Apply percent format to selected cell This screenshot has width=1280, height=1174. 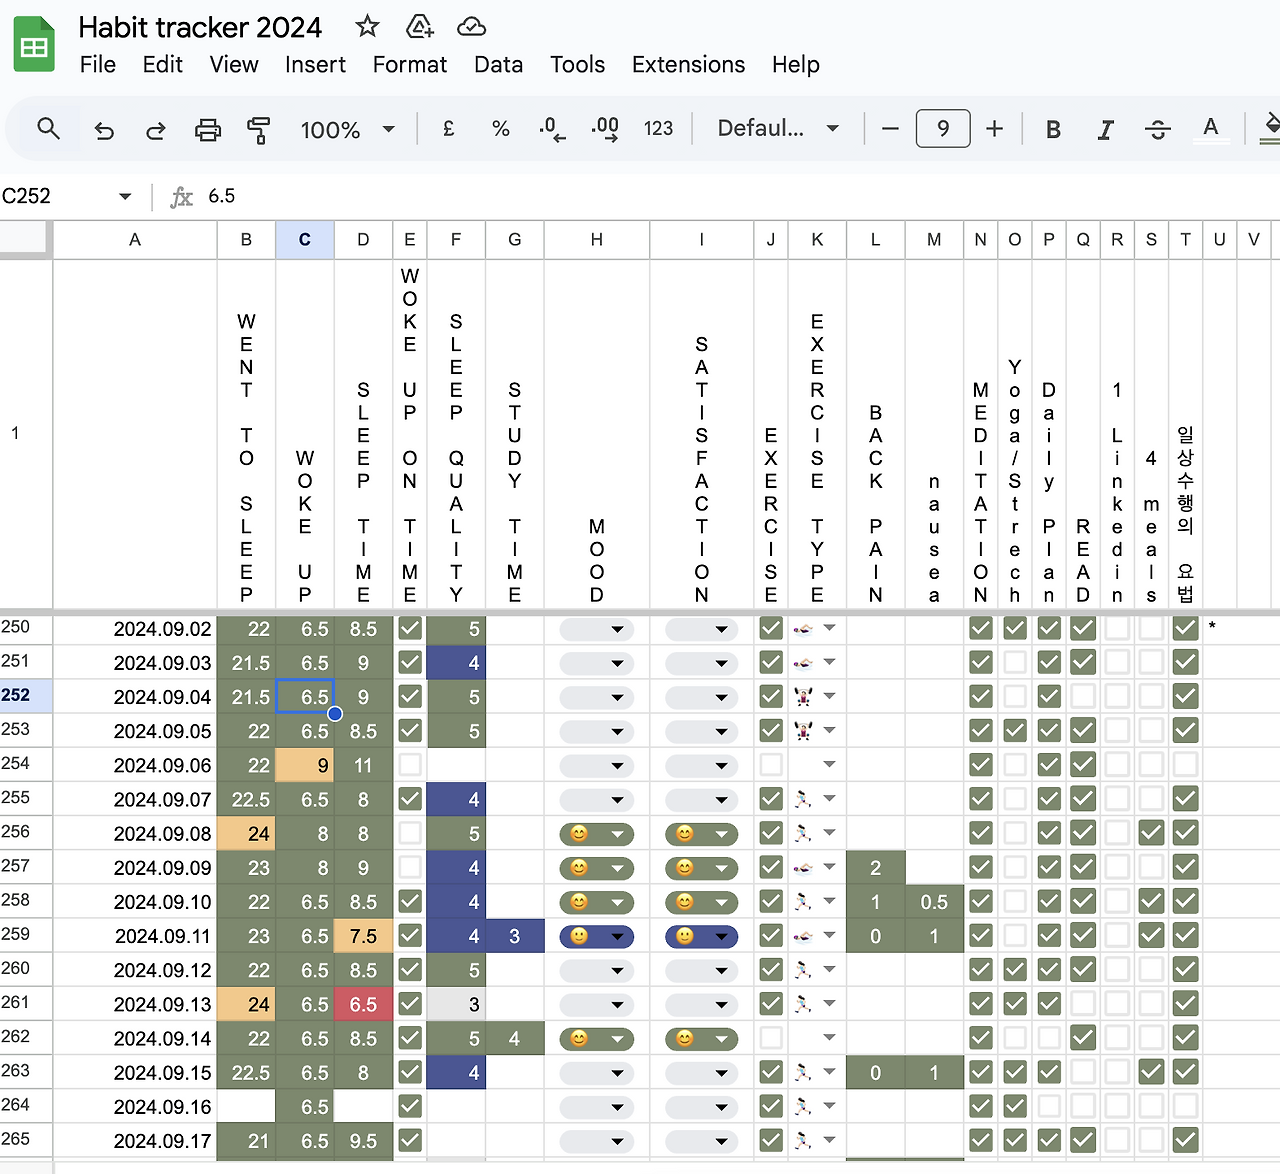click(500, 128)
